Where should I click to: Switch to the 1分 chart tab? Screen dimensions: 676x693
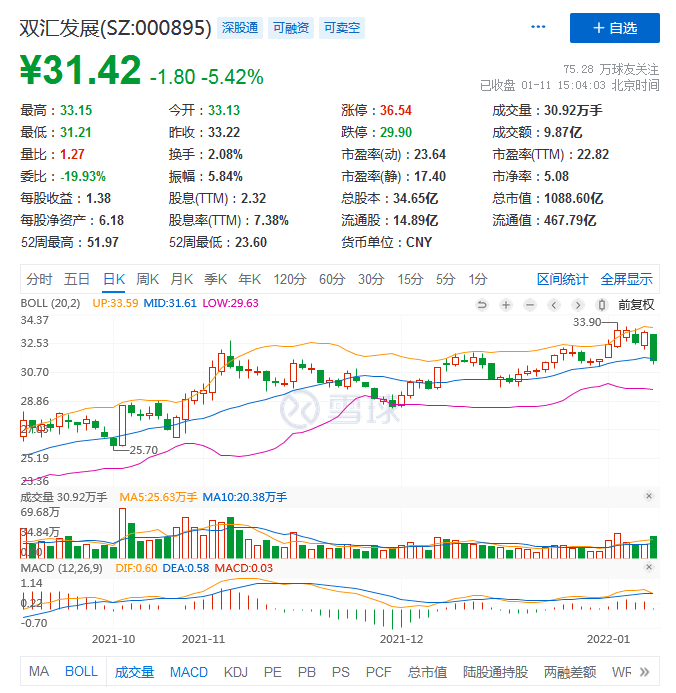click(x=478, y=279)
